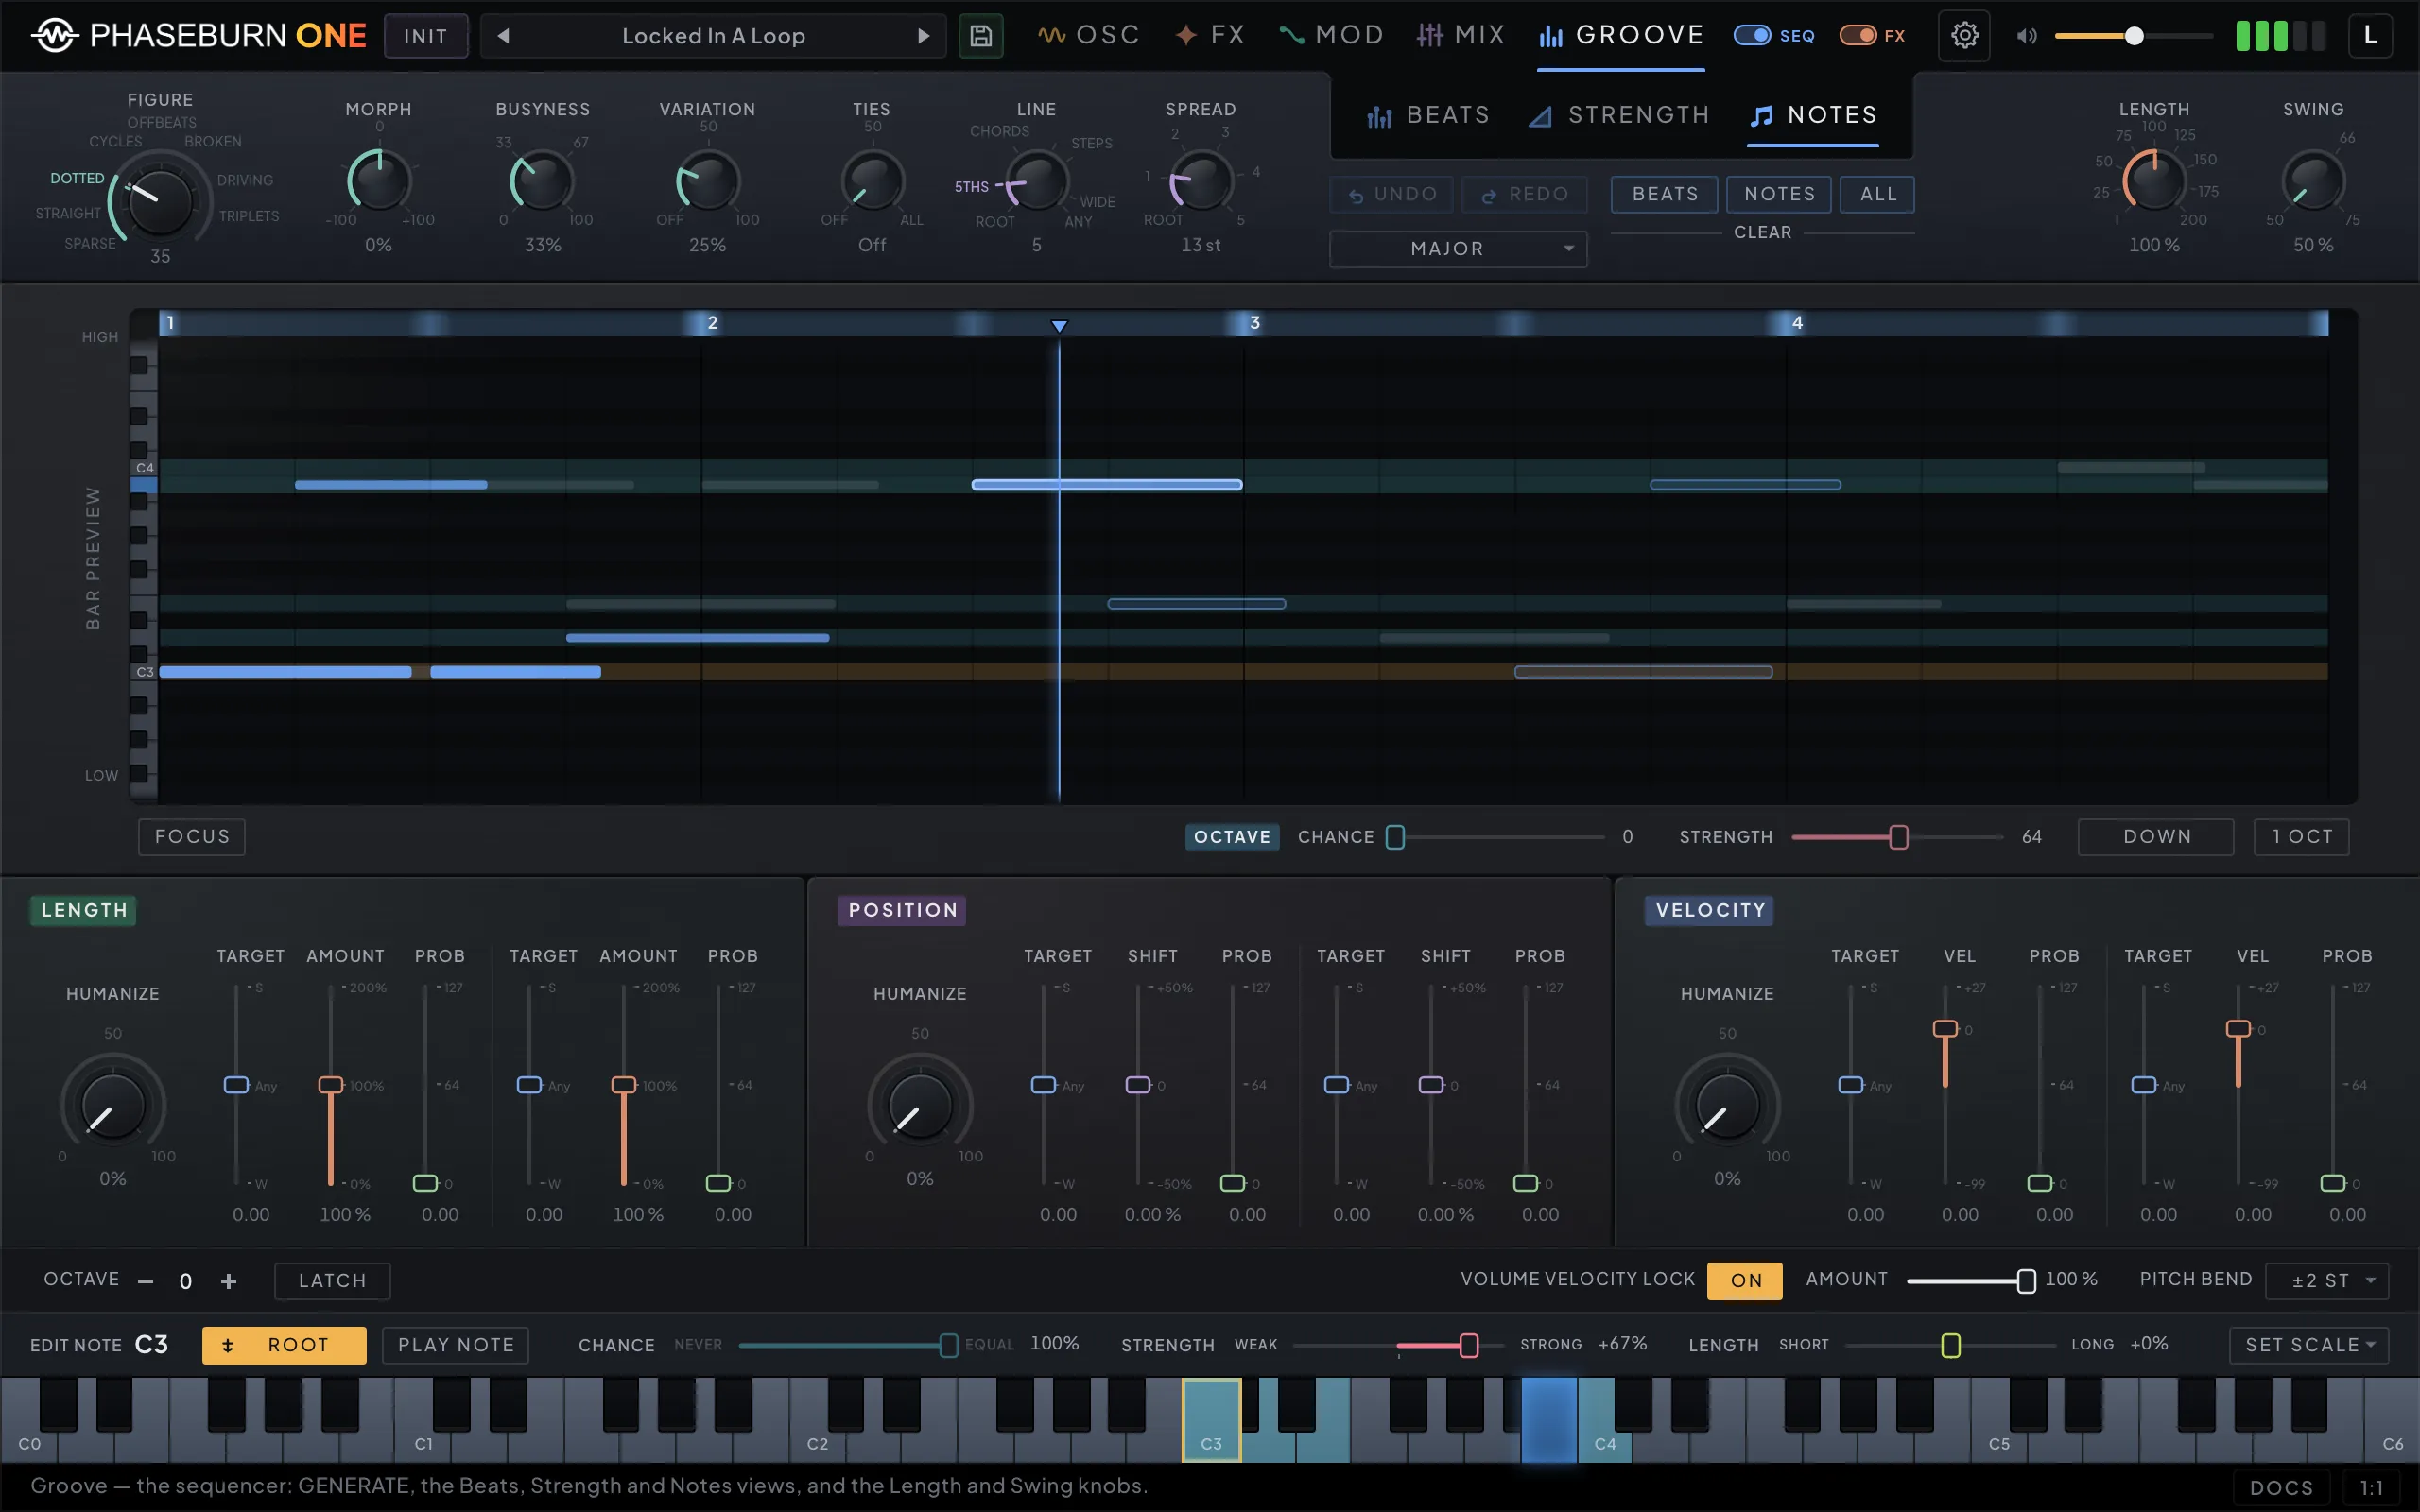Toggle the LATCH button

[332, 1281]
